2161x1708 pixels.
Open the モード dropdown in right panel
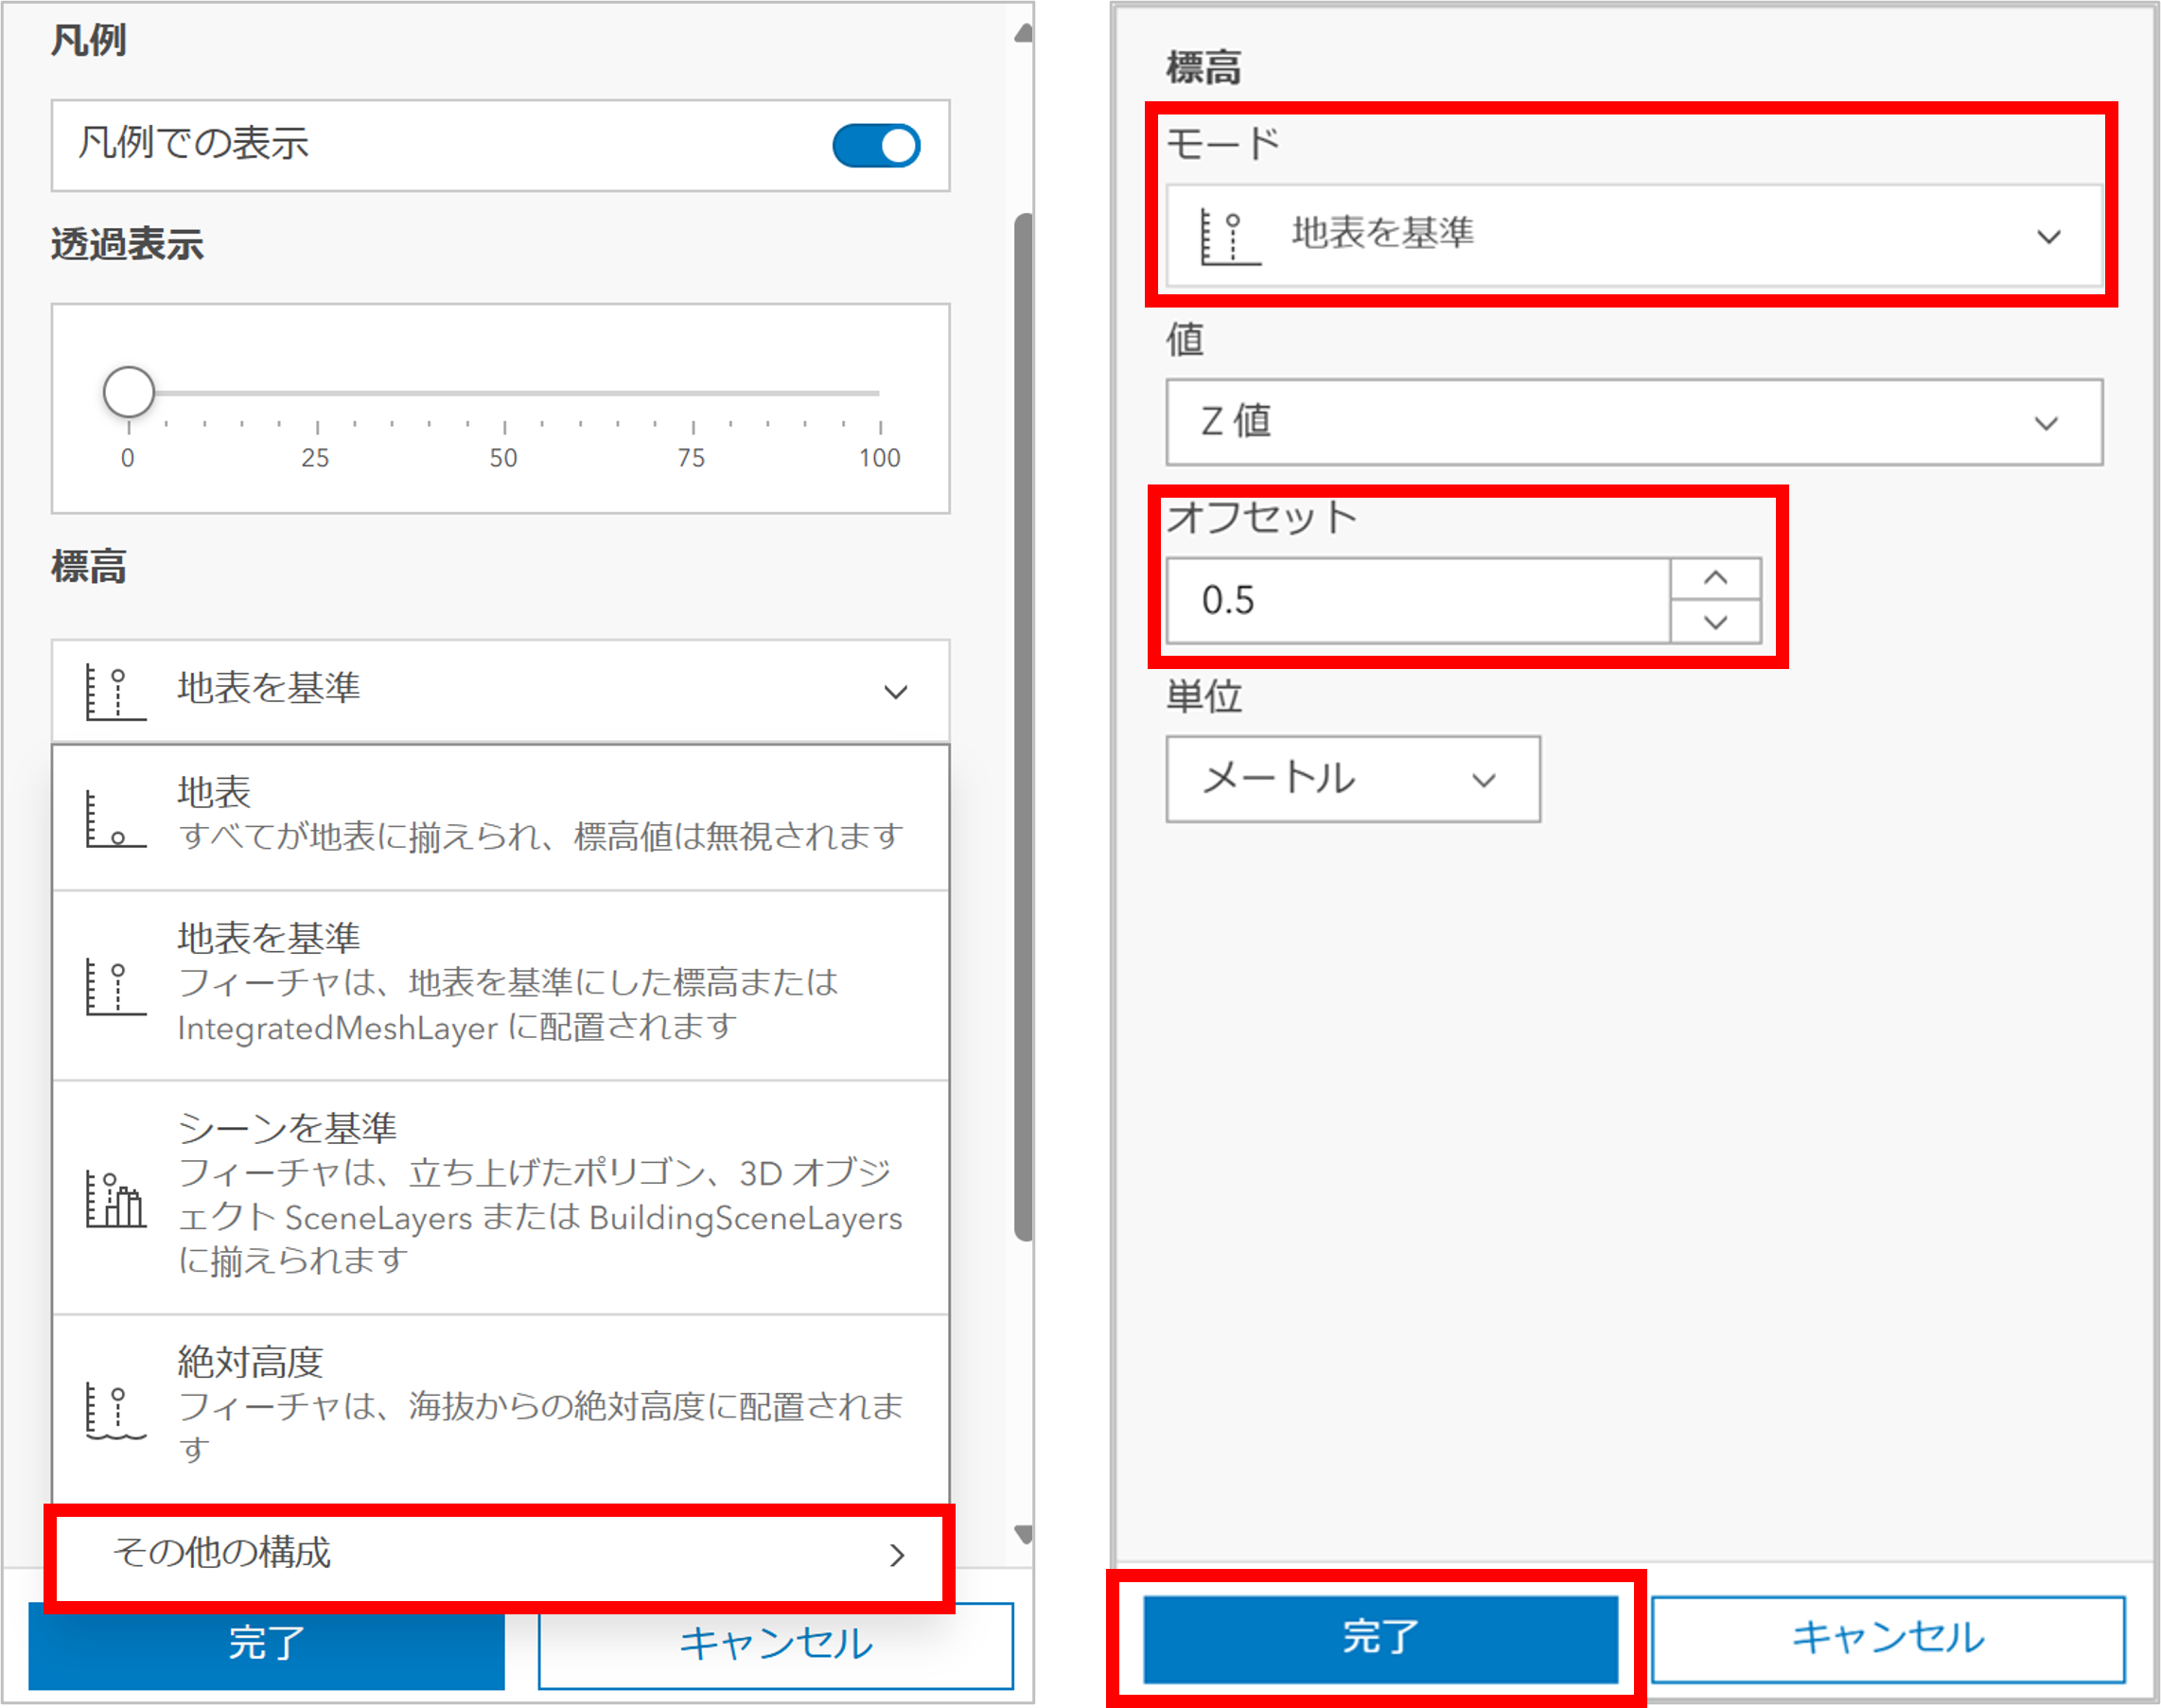click(x=1634, y=235)
